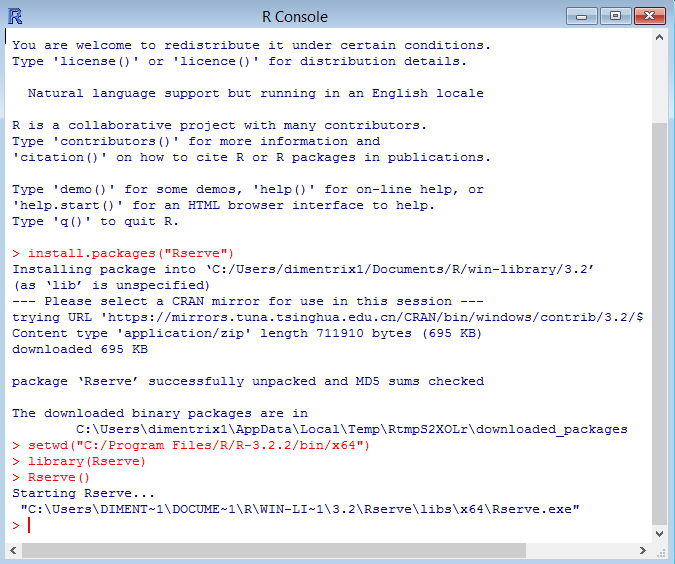This screenshot has width=675, height=564.
Task: Click the Rserve() command line
Action: tap(51, 477)
